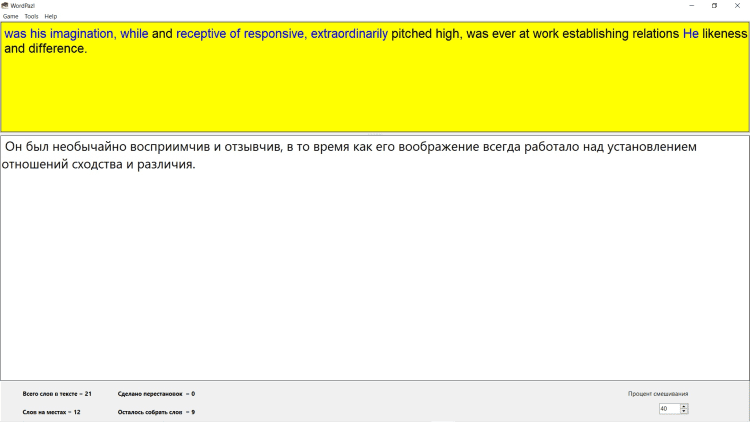The height and width of the screenshot is (422, 750).
Task: Increase the mixing percent with up arrow
Action: (684, 405)
